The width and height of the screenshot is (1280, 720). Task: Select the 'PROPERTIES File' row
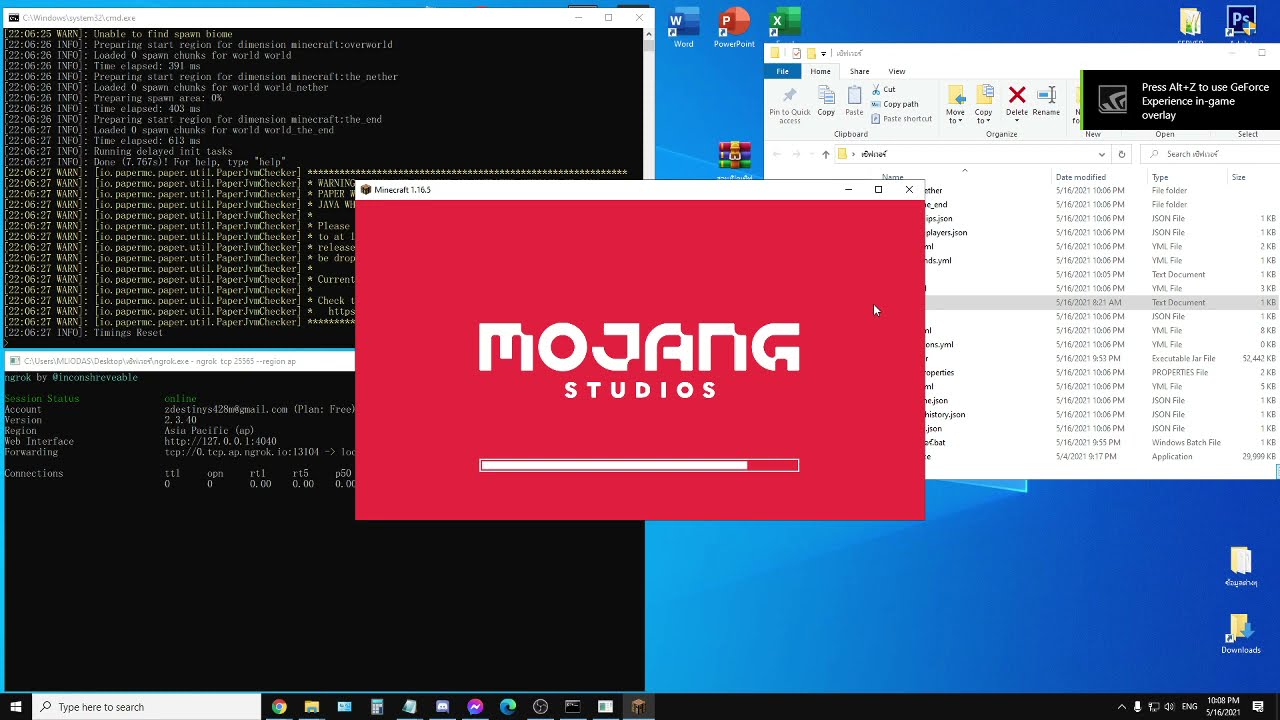(1100, 372)
